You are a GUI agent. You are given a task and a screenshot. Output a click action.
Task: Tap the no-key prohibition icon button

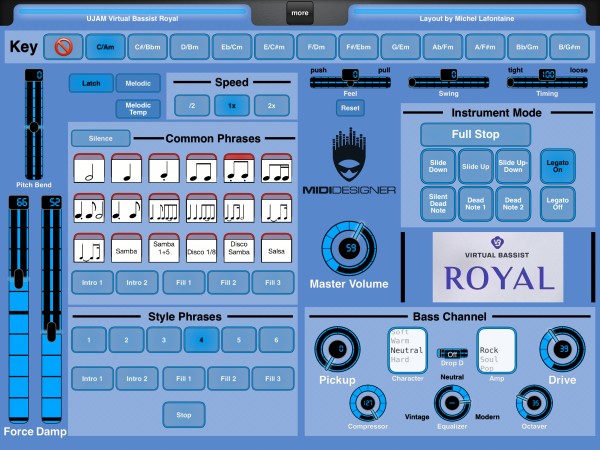(63, 47)
